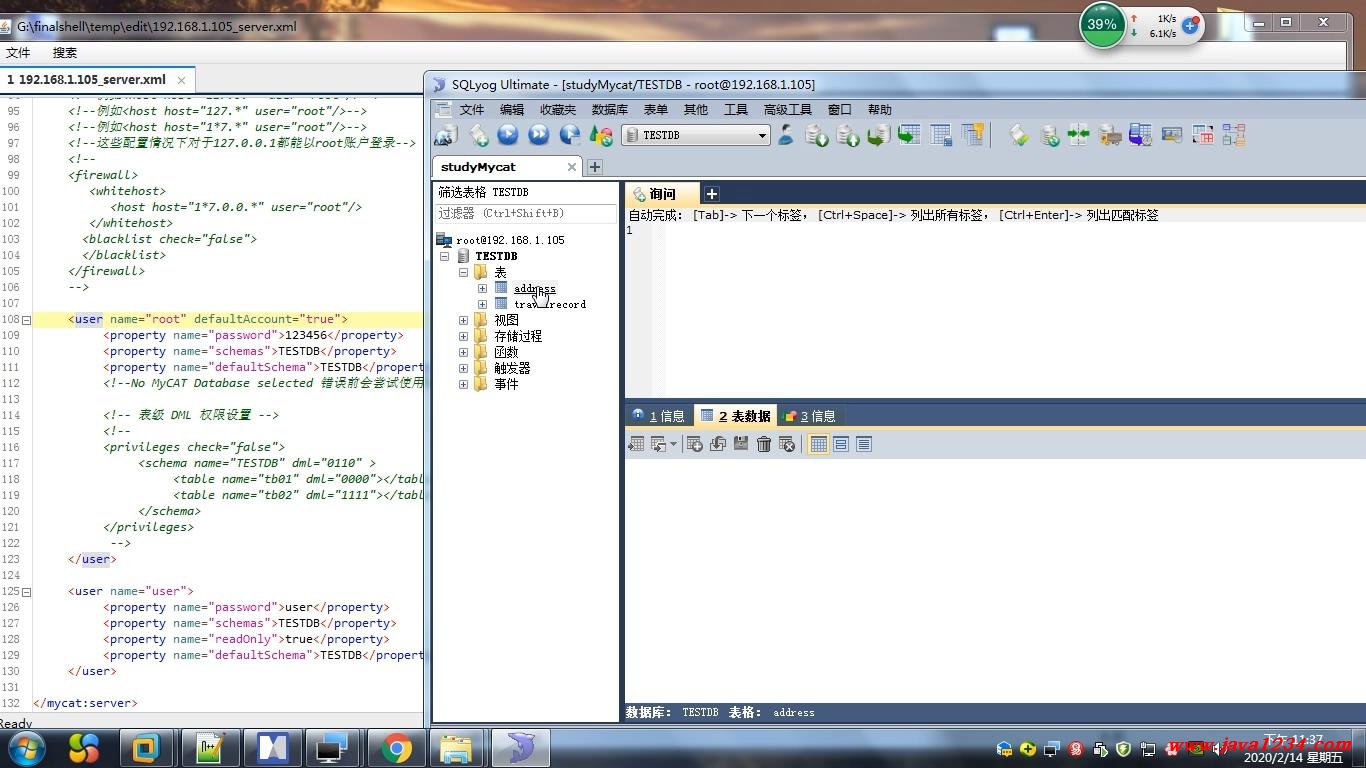The height and width of the screenshot is (768, 1366).
Task: Open the 帮助 menu in SQLyog
Action: point(880,110)
